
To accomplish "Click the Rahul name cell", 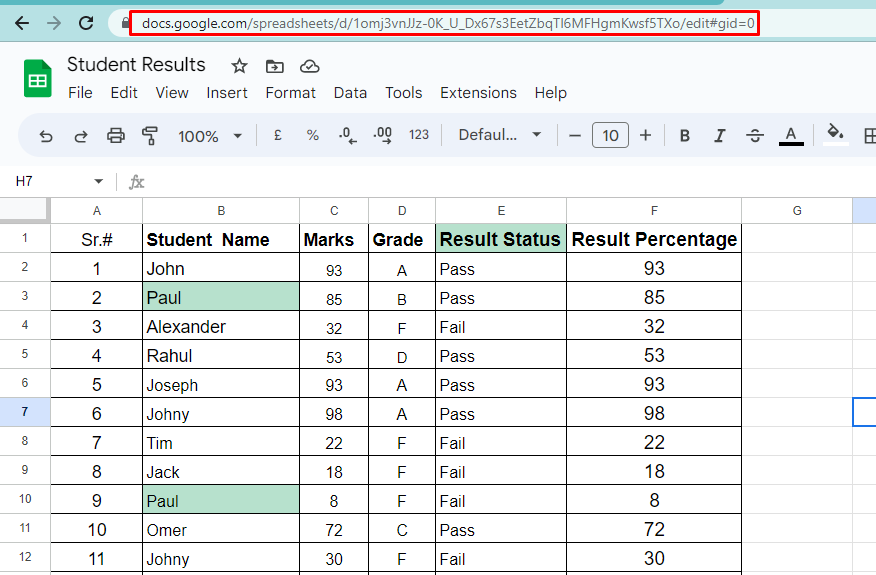I will [221, 355].
